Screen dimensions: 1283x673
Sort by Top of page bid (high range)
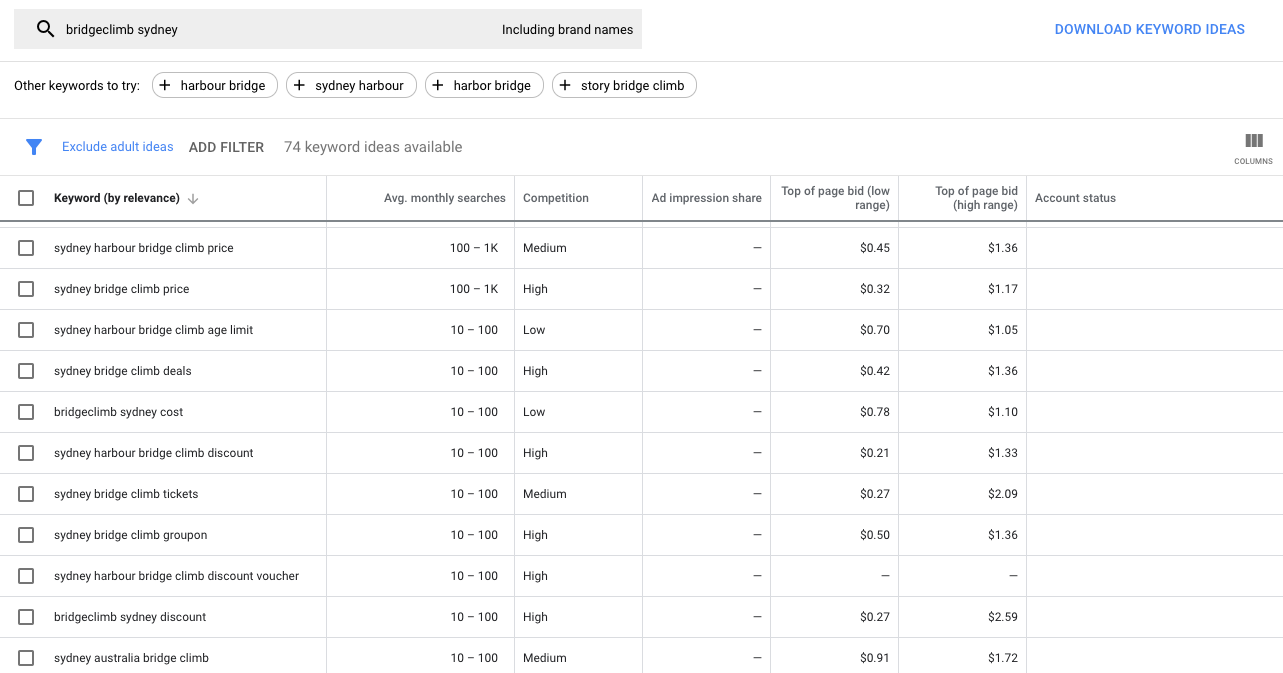(x=976, y=198)
